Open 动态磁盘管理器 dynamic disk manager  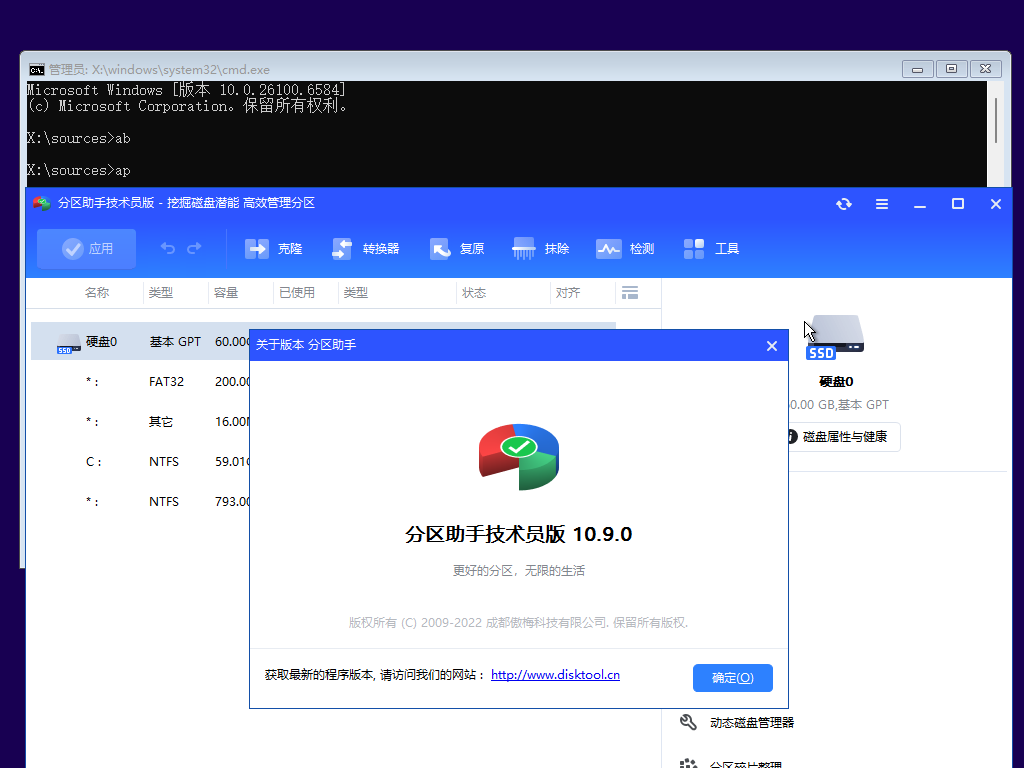coord(752,722)
